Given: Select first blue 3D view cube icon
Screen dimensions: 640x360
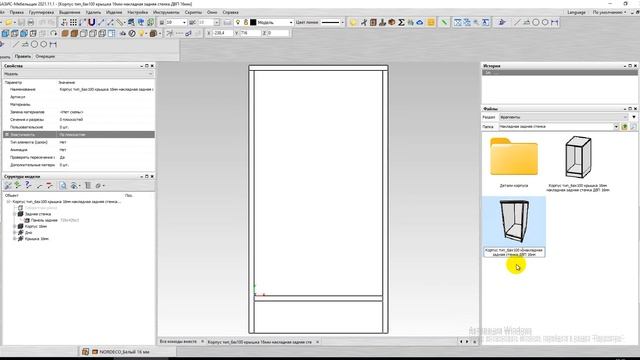Looking at the screenshot, I should click(x=6, y=33).
